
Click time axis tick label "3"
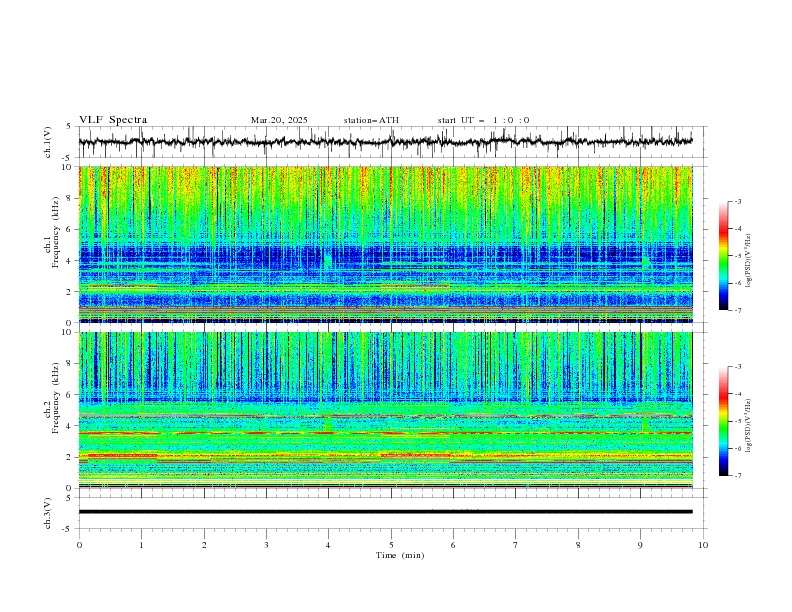pos(266,545)
